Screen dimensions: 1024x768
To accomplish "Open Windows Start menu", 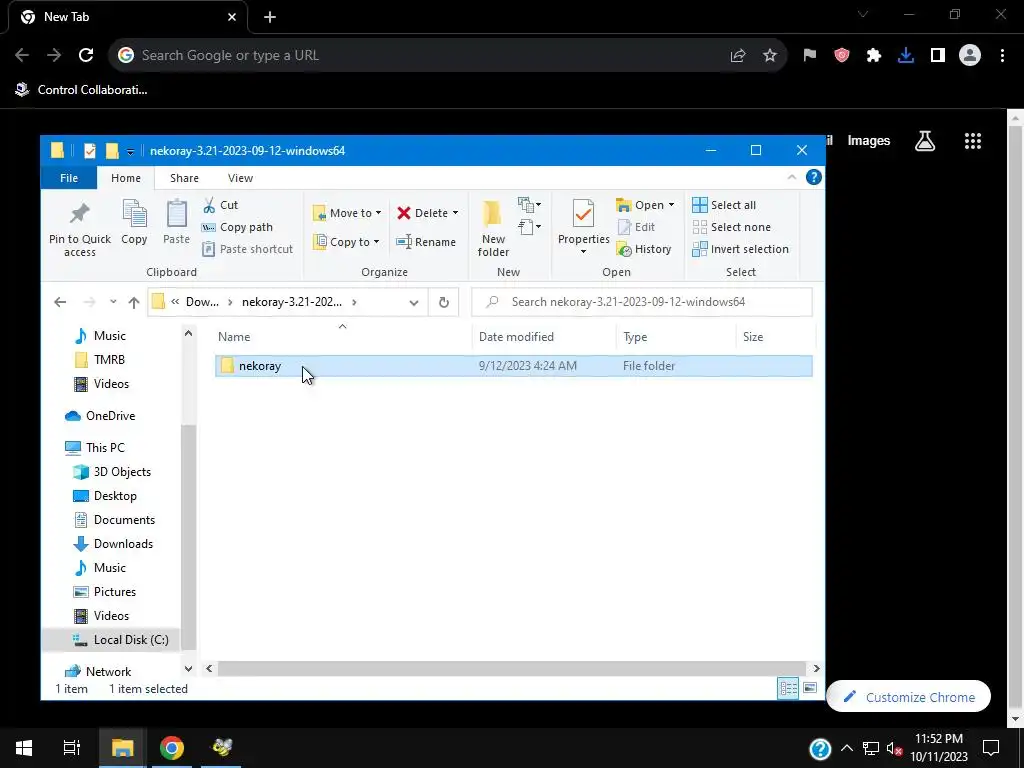I will pyautogui.click(x=24, y=747).
